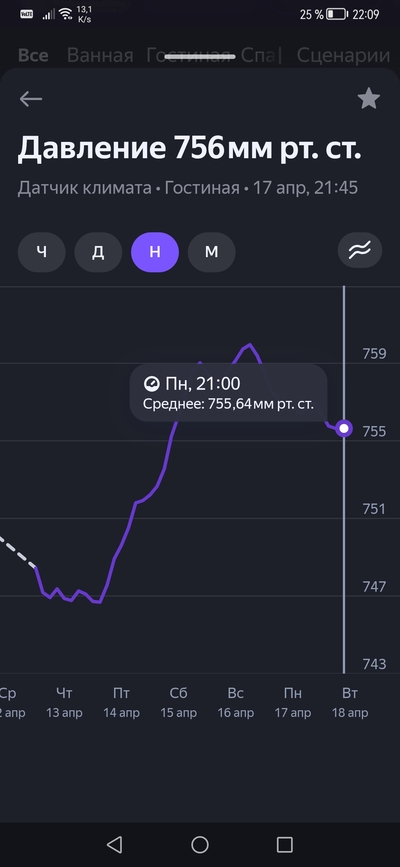Select the Д daily range
400x867 pixels.
coord(98,252)
